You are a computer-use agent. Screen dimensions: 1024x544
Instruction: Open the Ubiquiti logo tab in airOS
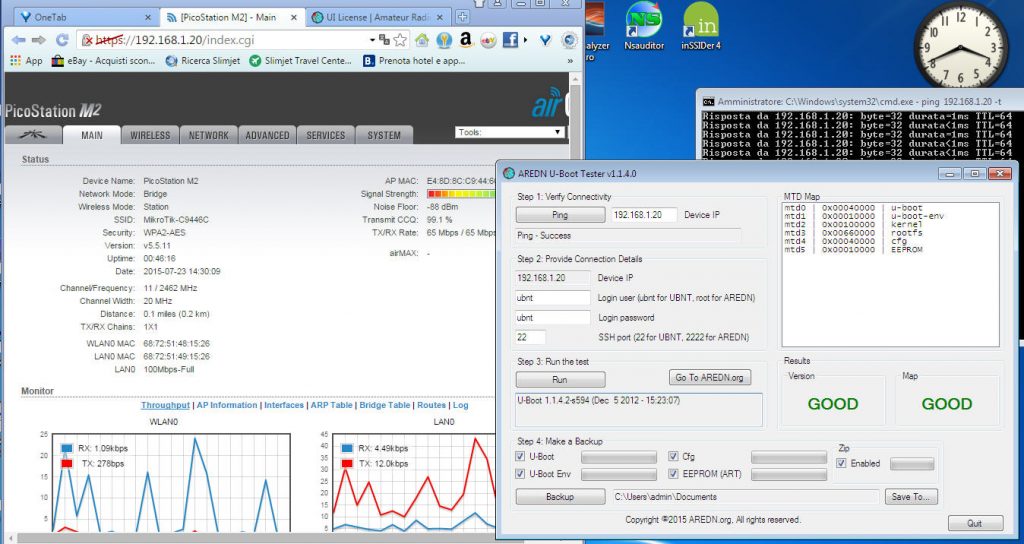tap(33, 135)
